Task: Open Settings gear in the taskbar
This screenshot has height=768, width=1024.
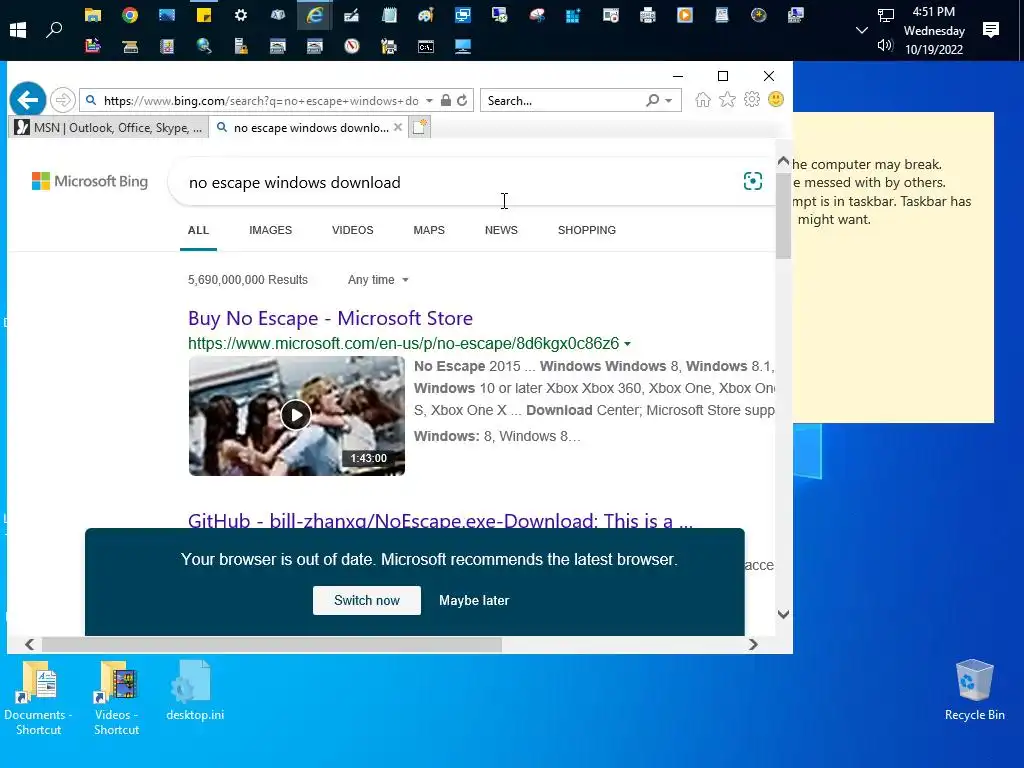Action: pos(240,15)
